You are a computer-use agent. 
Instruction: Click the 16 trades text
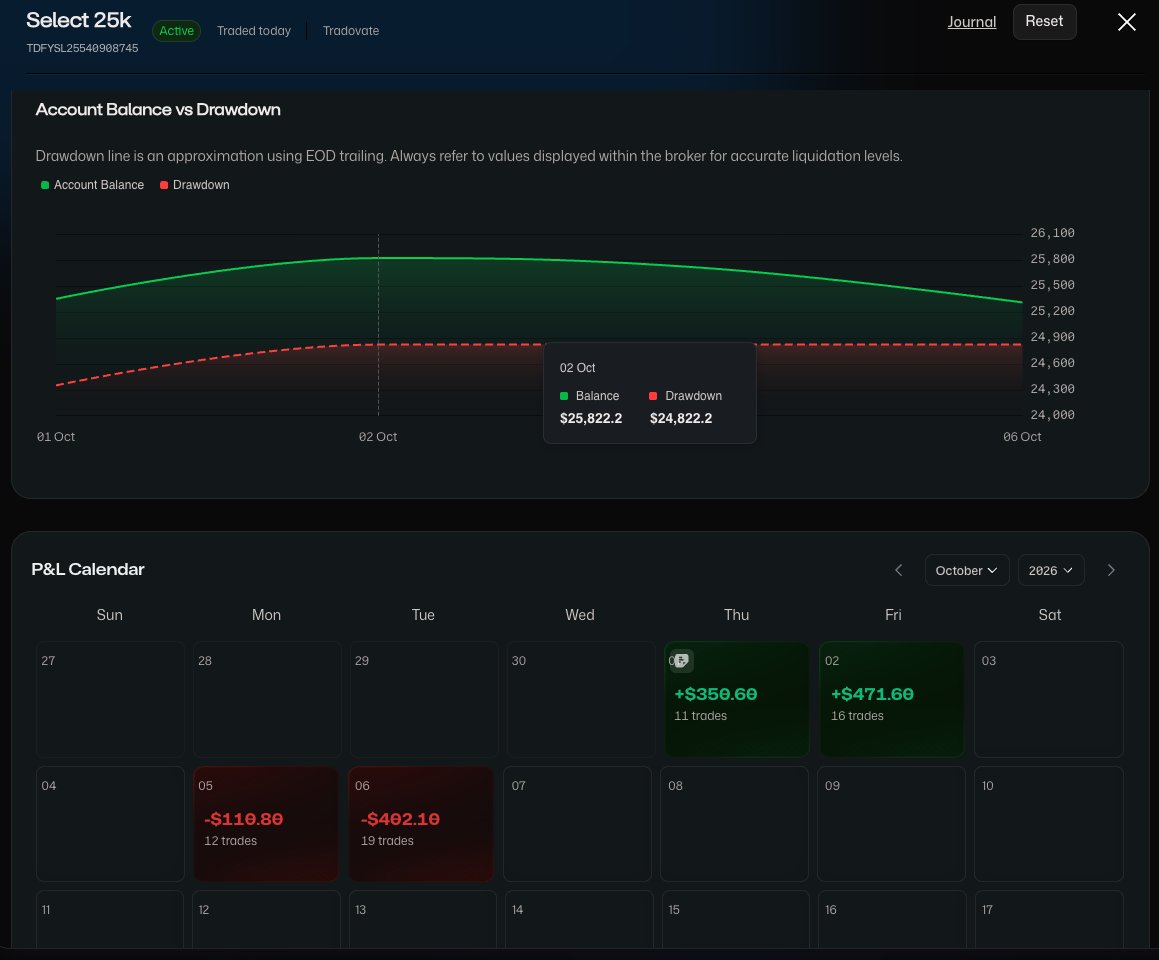(857, 715)
